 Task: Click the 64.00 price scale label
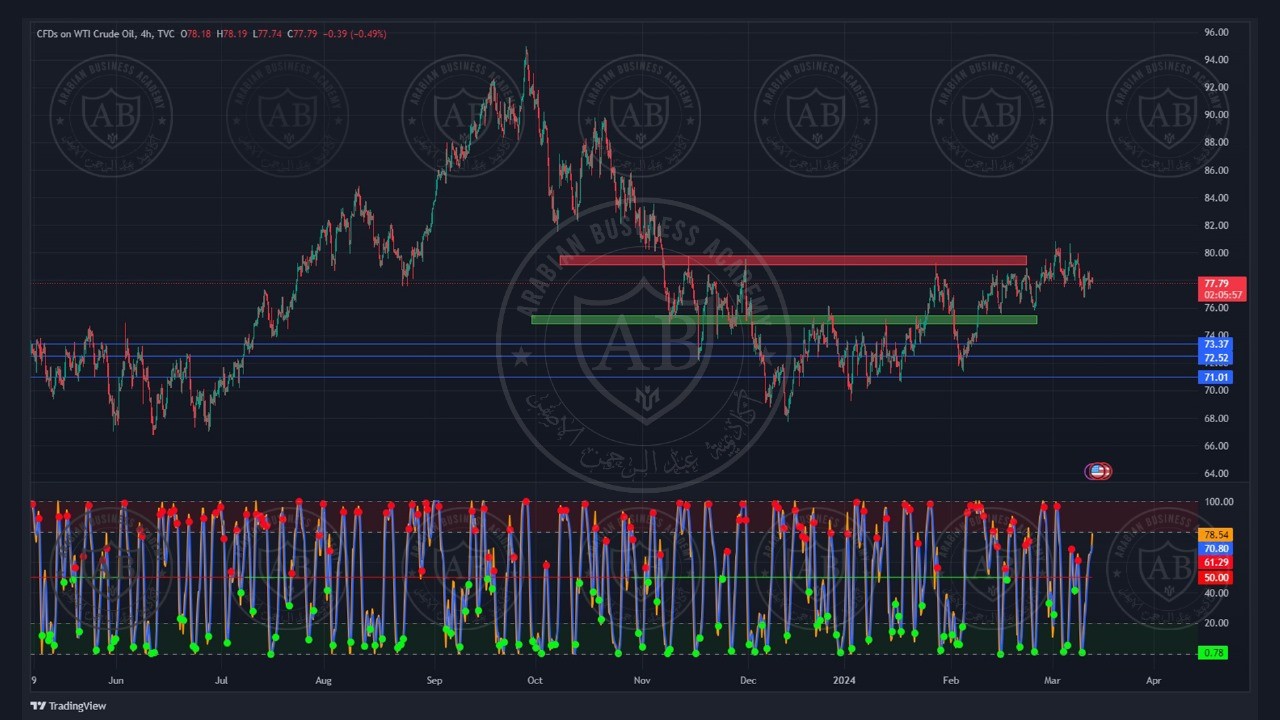point(1216,474)
